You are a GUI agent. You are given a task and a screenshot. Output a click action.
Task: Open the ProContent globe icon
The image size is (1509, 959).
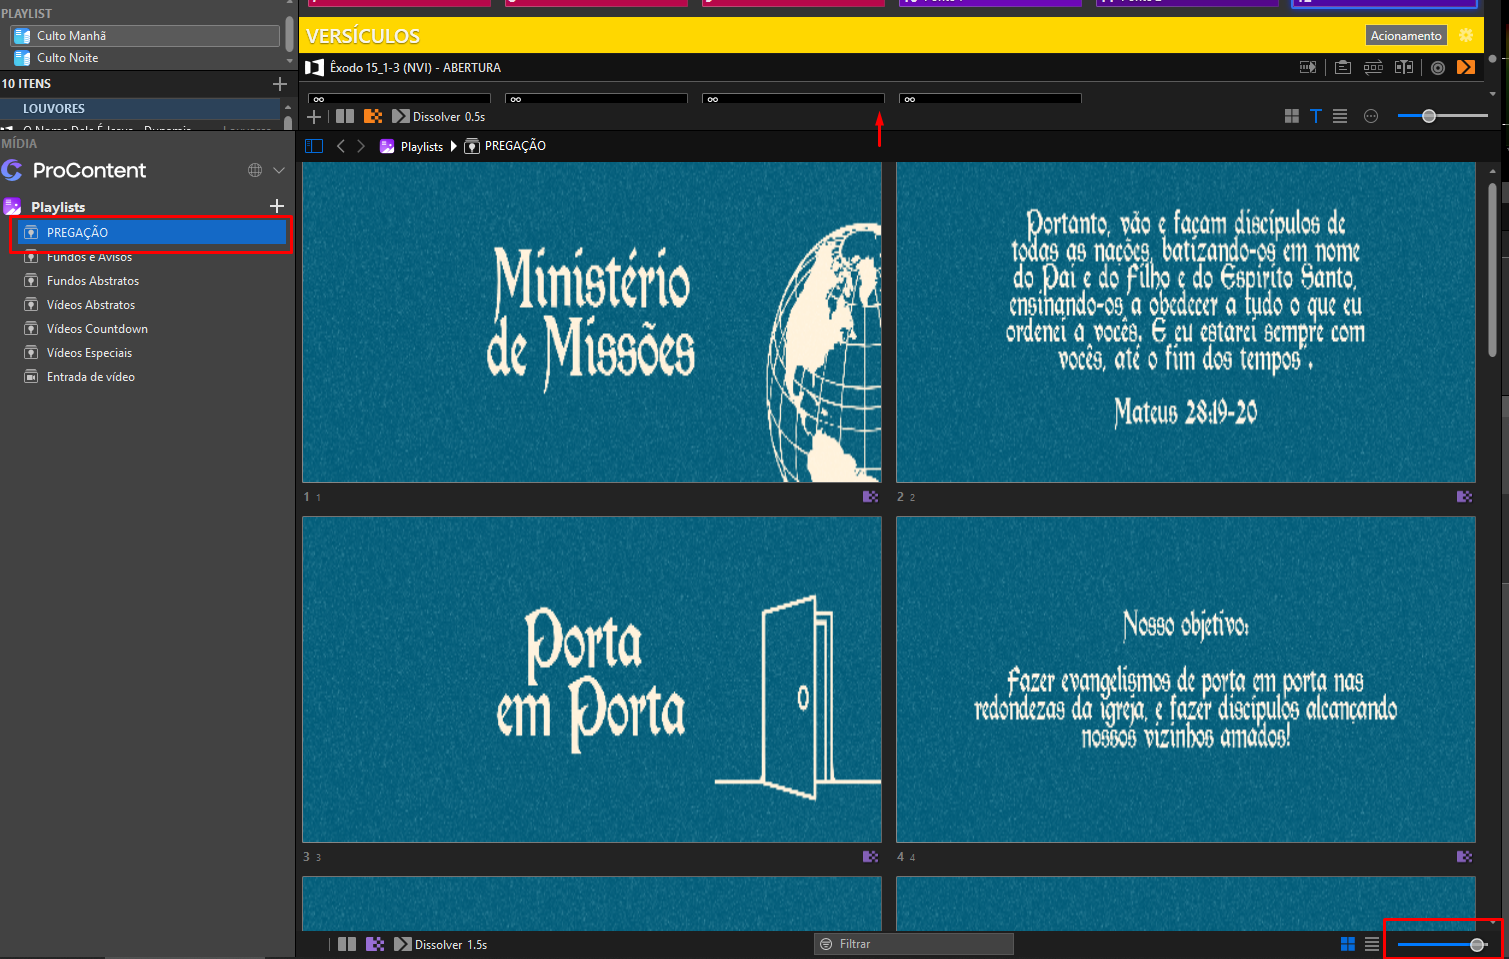(255, 170)
